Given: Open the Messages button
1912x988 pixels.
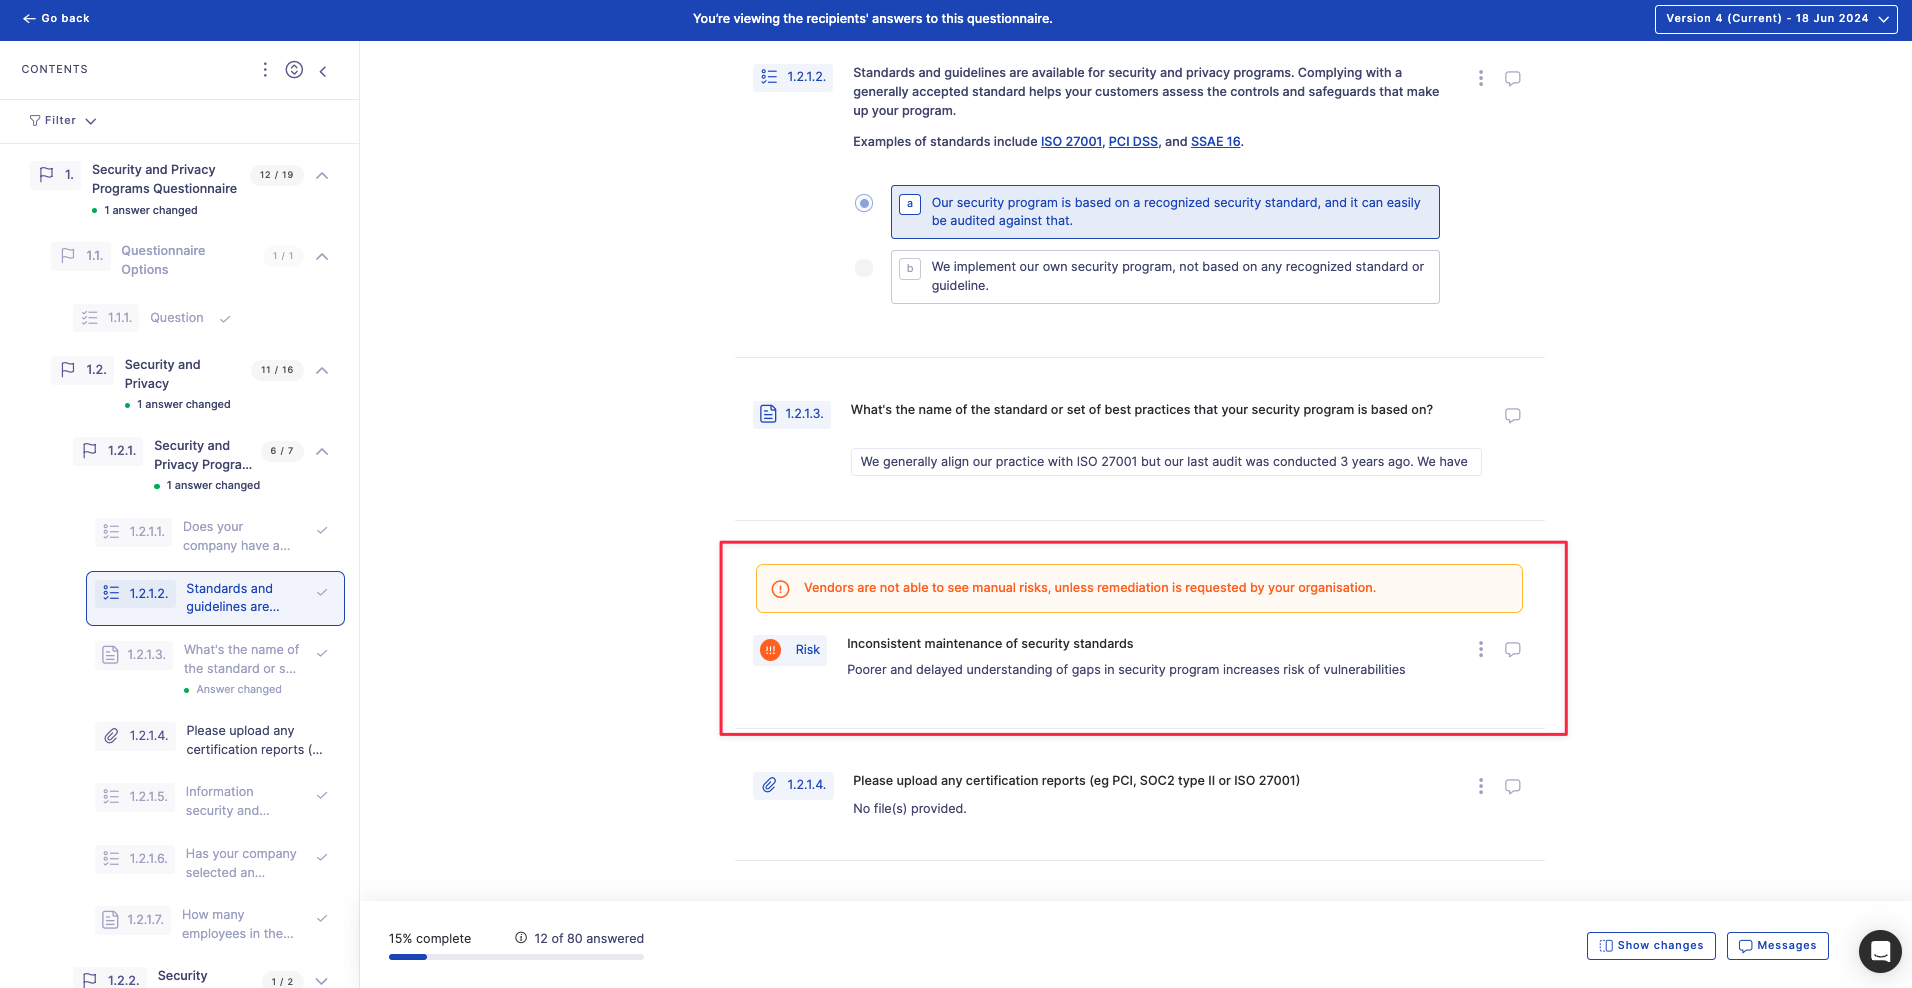Looking at the screenshot, I should pyautogui.click(x=1778, y=946).
